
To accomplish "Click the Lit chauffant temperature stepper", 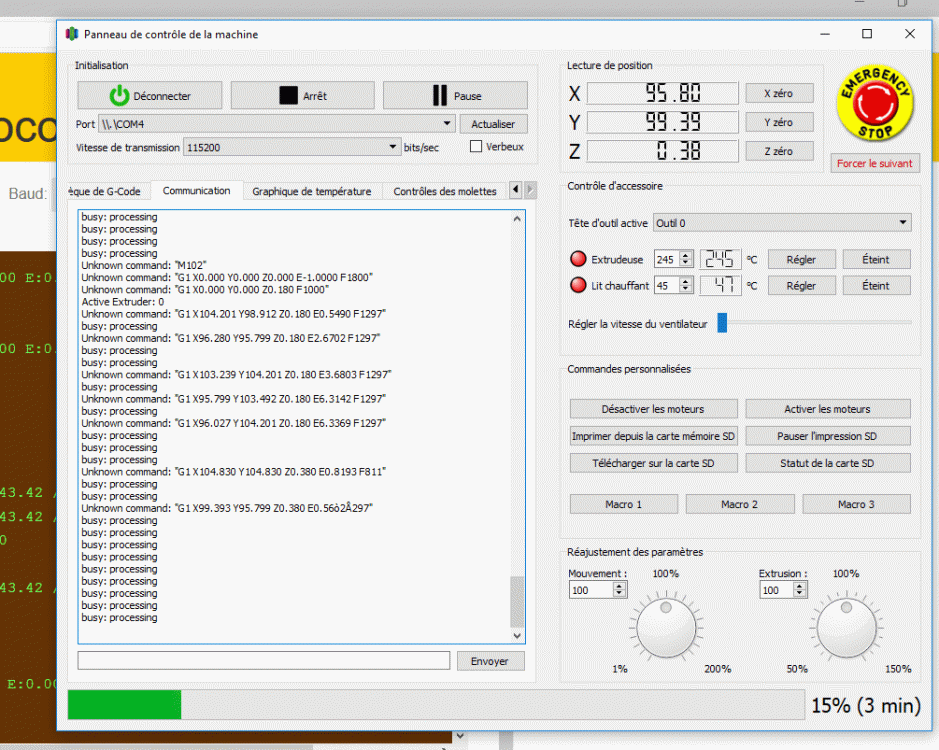I will pos(686,286).
